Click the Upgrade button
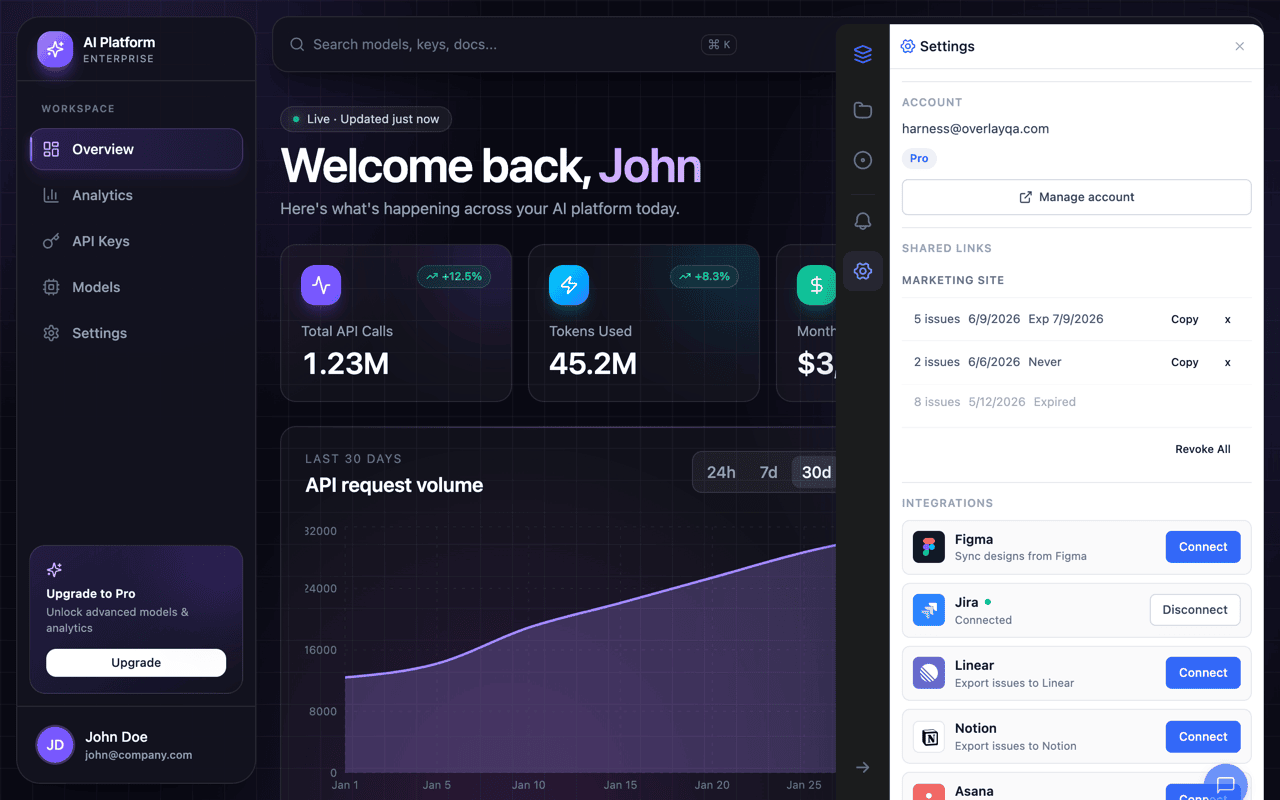The height and width of the screenshot is (800, 1280). click(136, 663)
